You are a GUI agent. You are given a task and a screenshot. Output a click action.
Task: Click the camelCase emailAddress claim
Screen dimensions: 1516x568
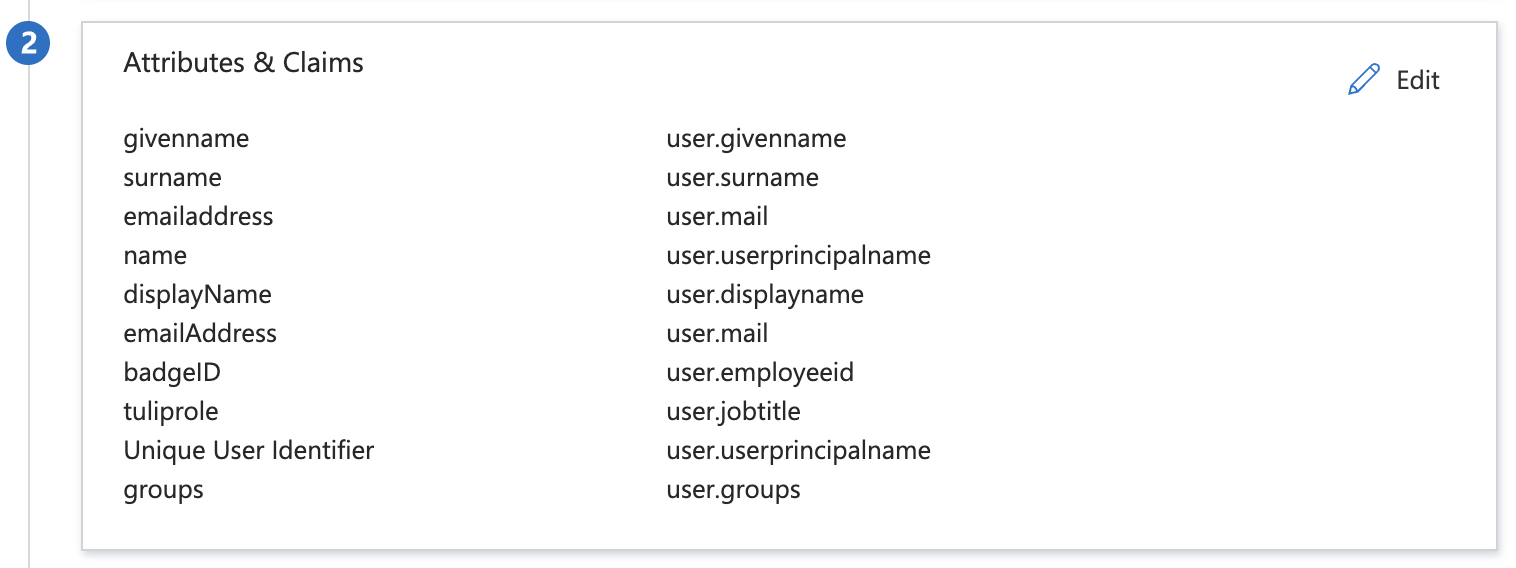[x=200, y=334]
